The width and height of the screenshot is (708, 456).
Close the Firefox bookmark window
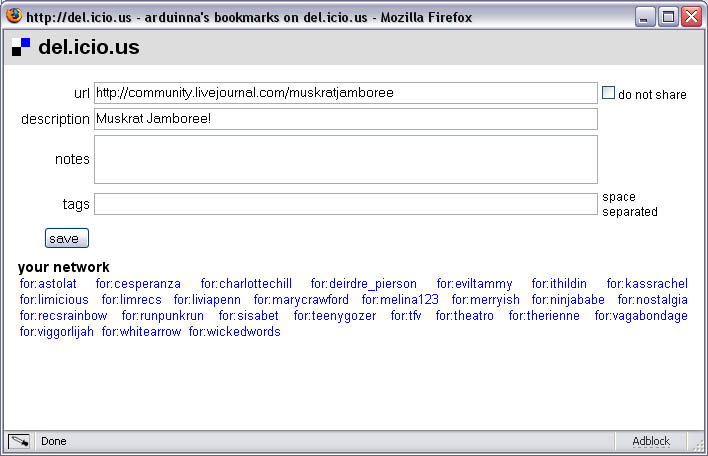[691, 17]
